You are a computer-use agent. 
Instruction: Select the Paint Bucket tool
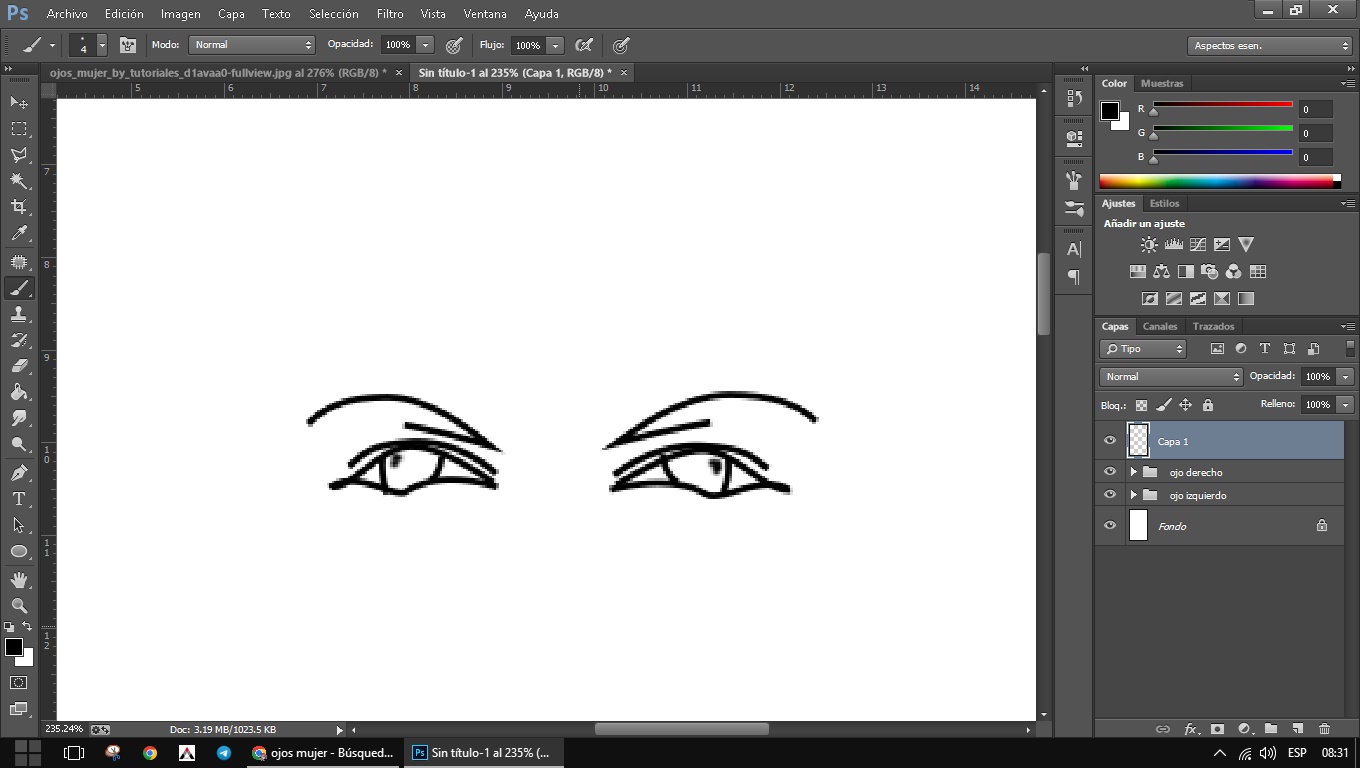[x=19, y=392]
